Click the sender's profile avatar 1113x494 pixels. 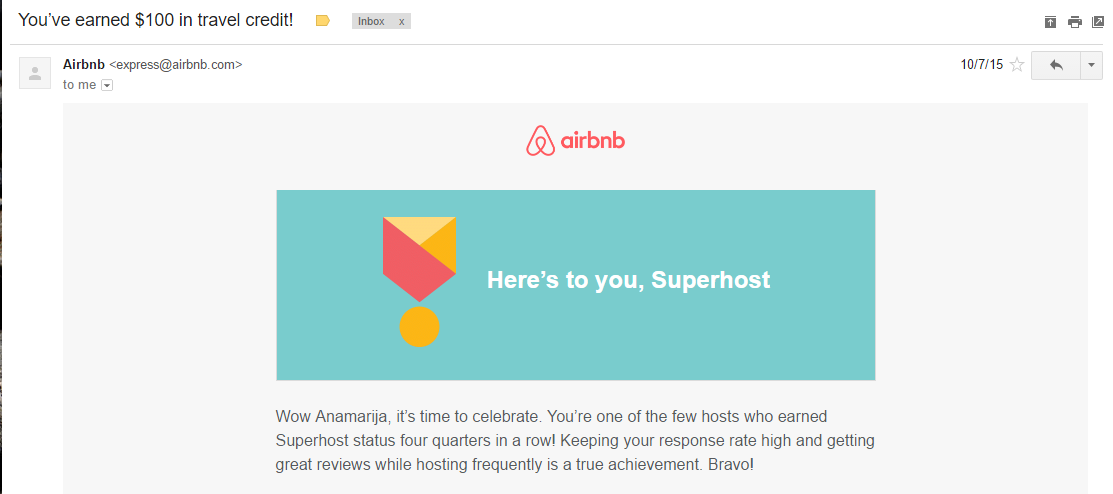tap(36, 72)
